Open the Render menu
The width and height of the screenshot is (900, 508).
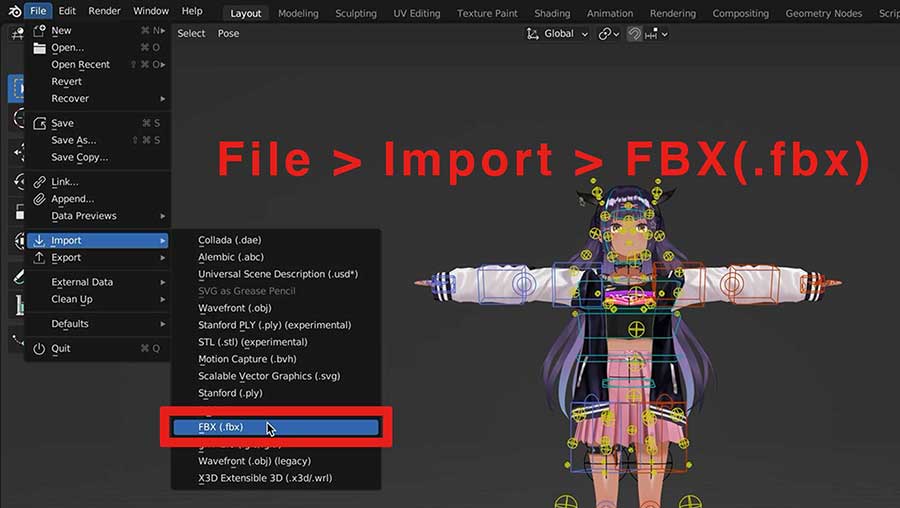104,11
